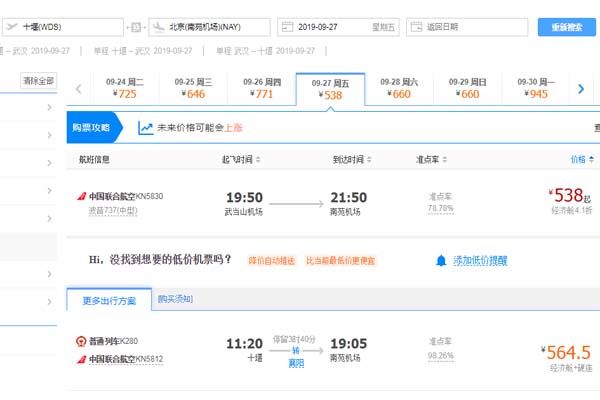The image size is (600, 400).
Task: Expand the fifth sidebar filter chevron
Action: click(49, 219)
